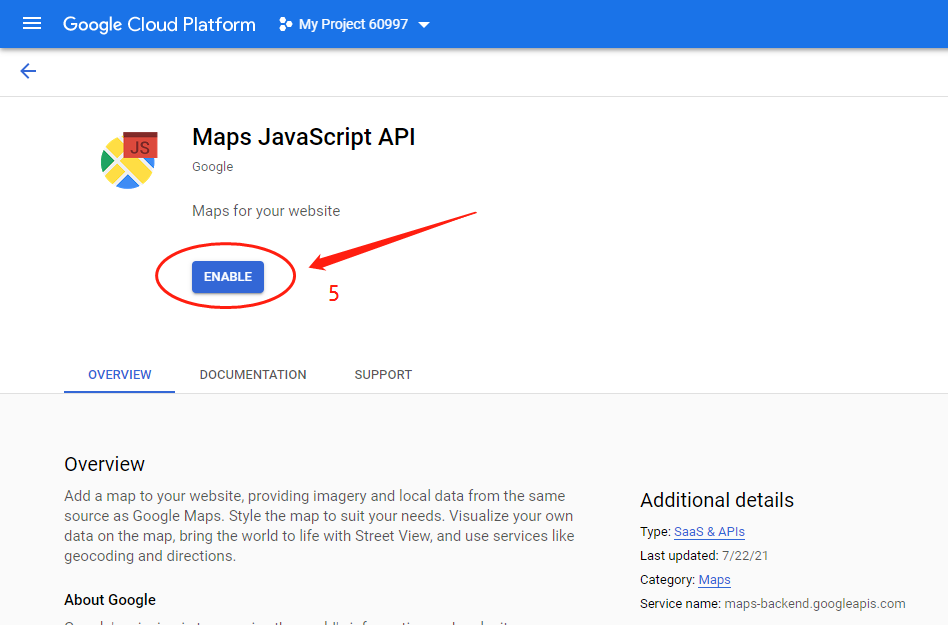Switch to the Overview tab
The width and height of the screenshot is (948, 625).
[x=120, y=375]
